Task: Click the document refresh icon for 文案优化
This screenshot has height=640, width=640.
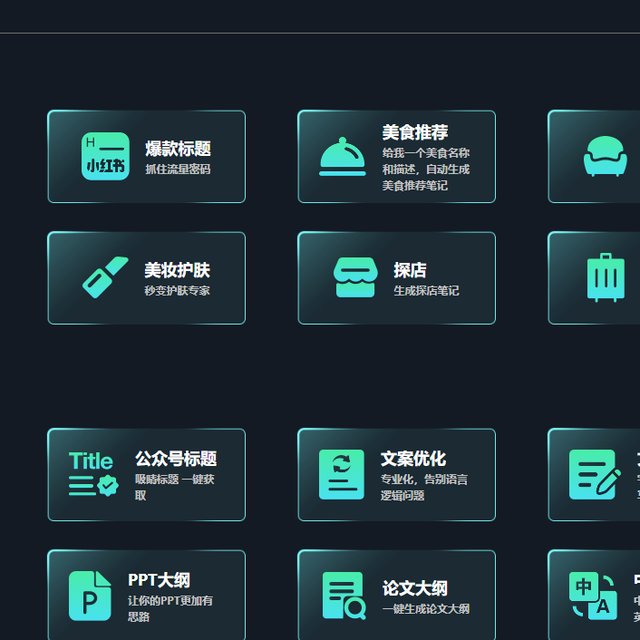Action: [x=342, y=474]
